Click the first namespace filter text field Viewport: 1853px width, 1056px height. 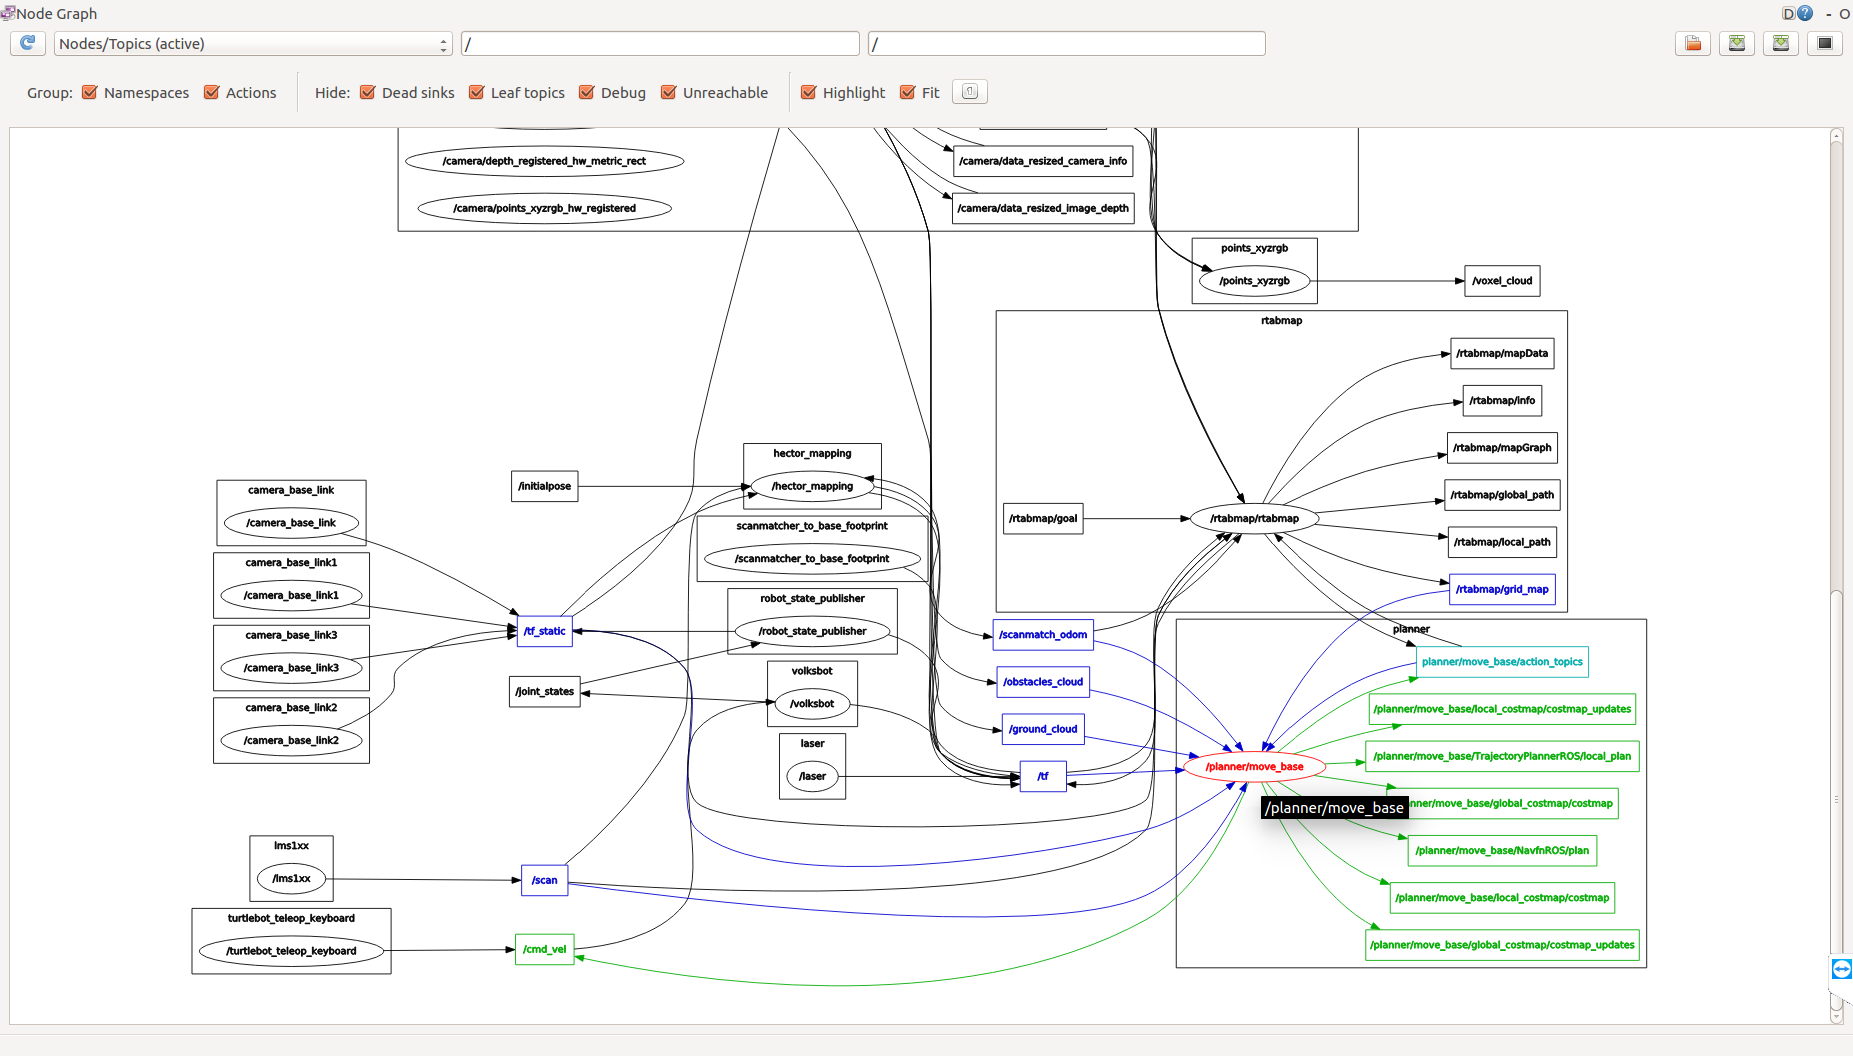[x=660, y=44]
